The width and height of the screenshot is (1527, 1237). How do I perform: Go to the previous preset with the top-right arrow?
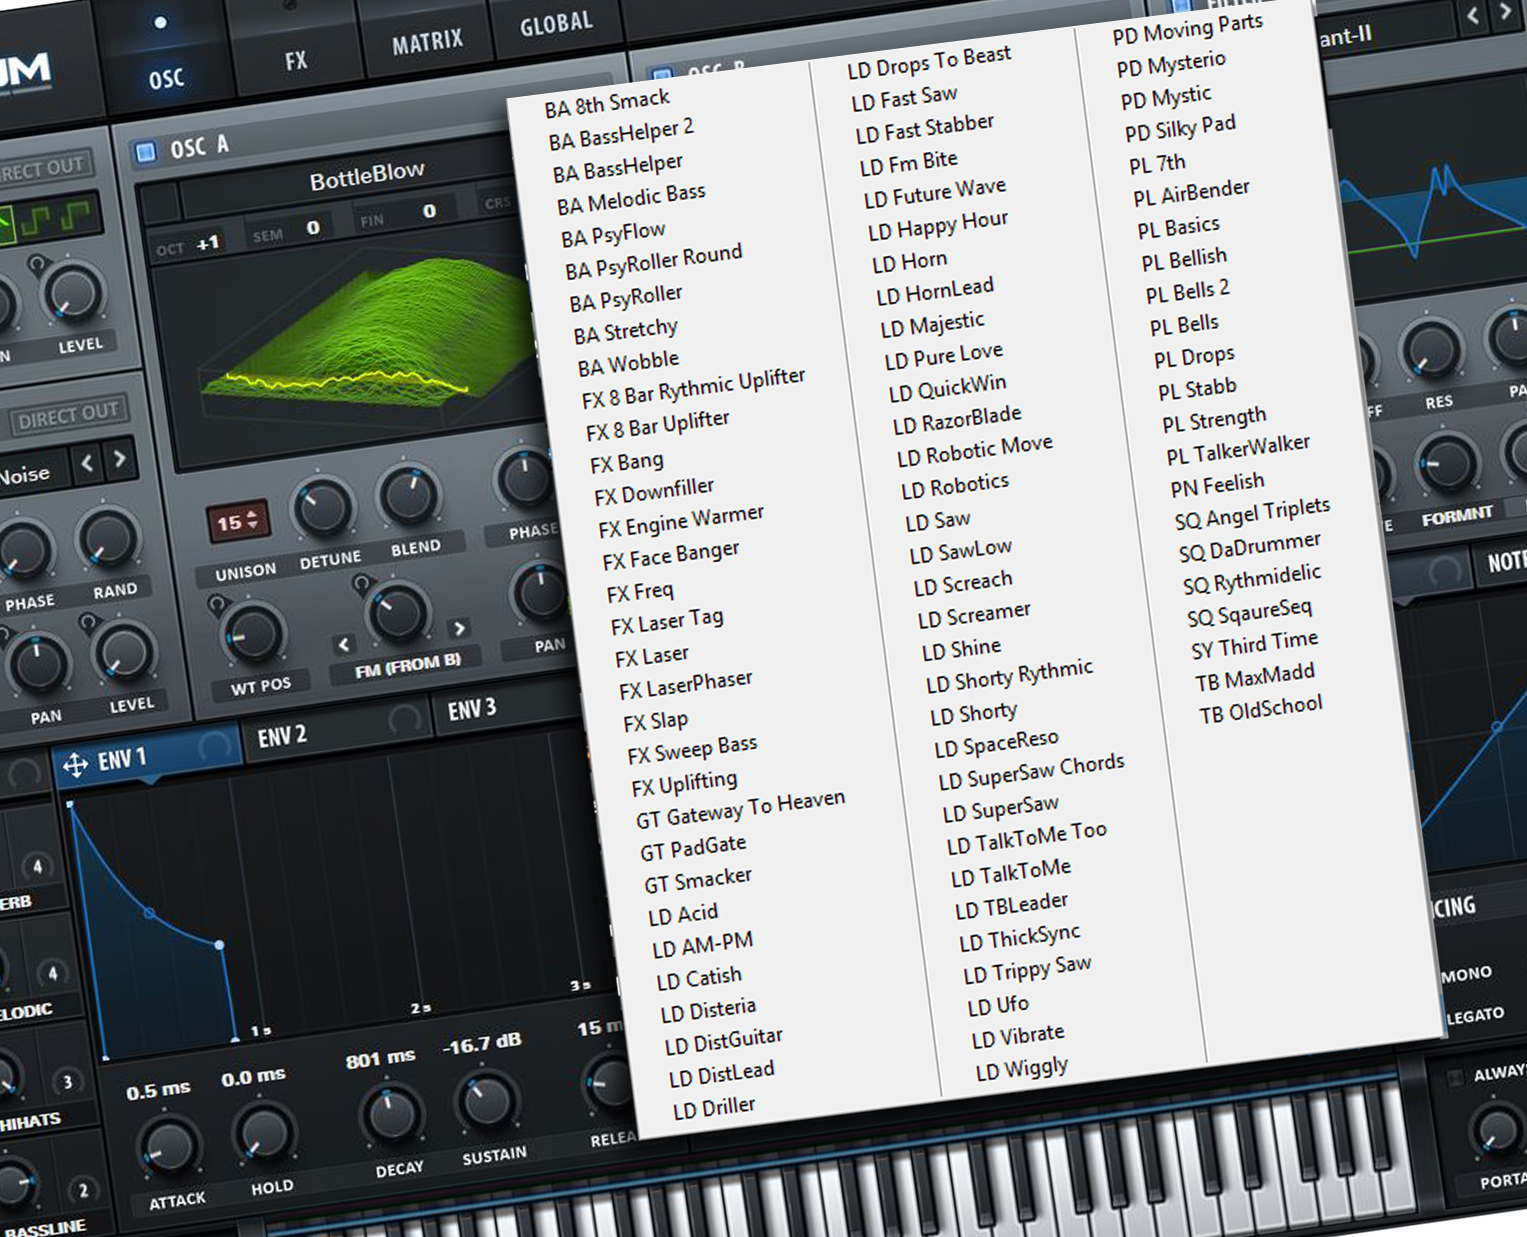pyautogui.click(x=1472, y=15)
